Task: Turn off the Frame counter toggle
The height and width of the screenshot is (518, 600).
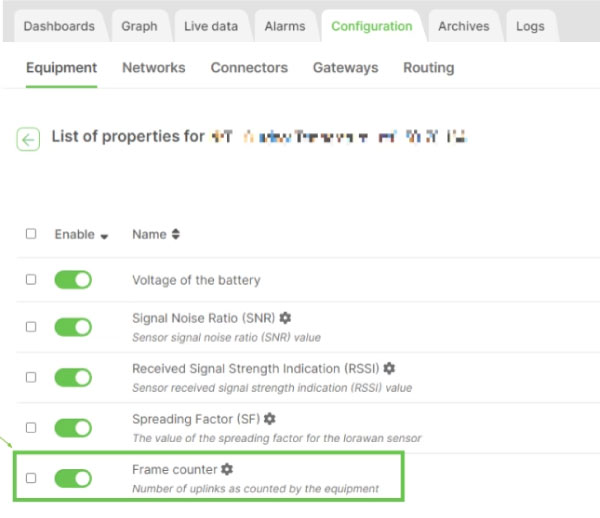Action: (73, 478)
